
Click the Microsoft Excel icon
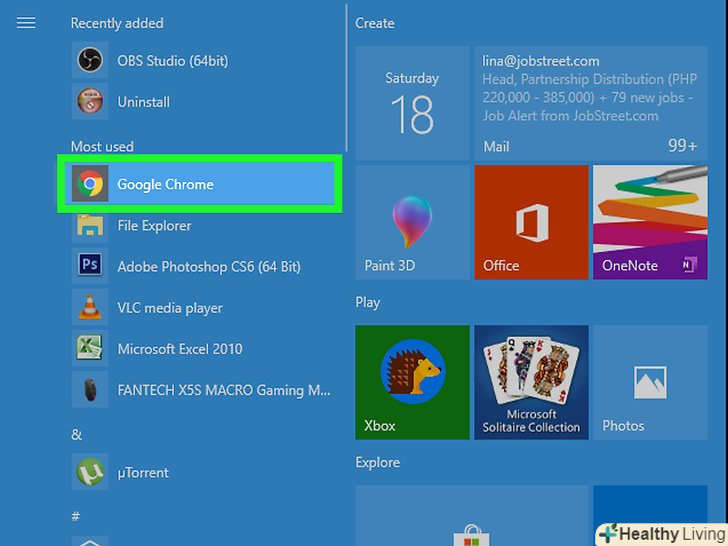point(90,348)
